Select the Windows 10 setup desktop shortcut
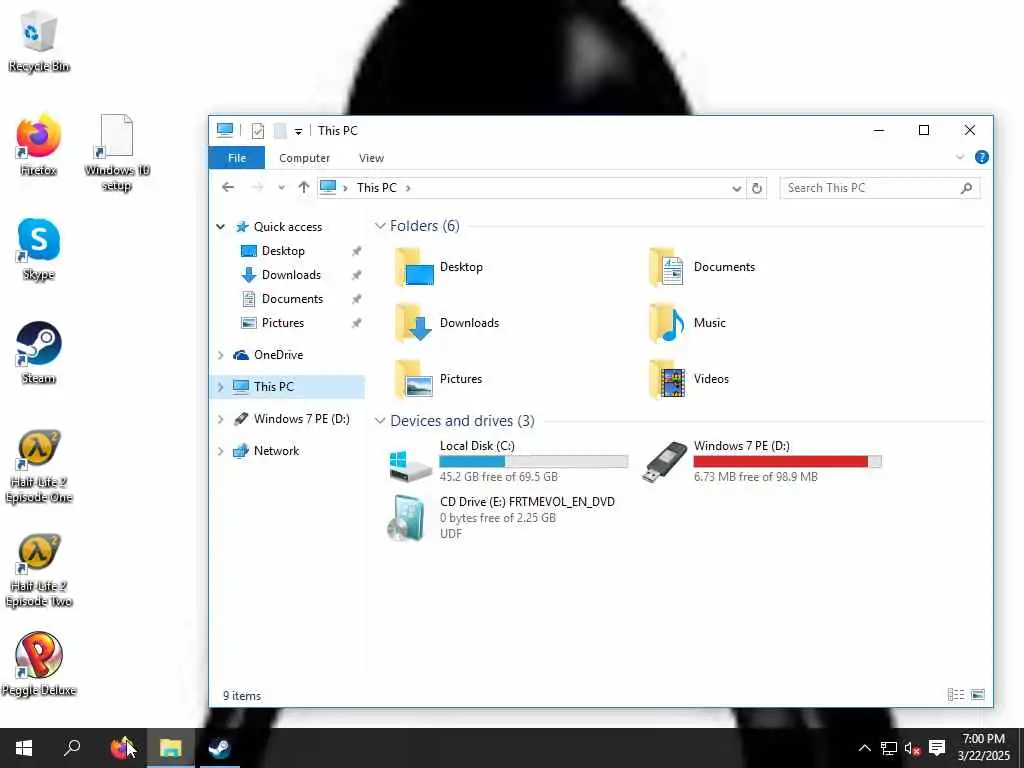The image size is (1024, 768). click(x=117, y=153)
